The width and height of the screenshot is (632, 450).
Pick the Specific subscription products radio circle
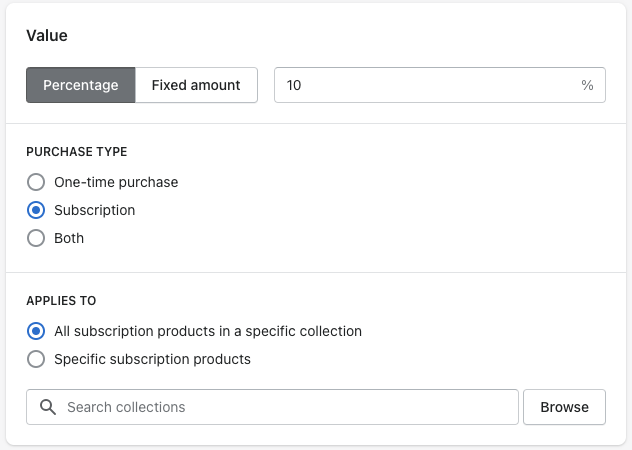(x=36, y=359)
